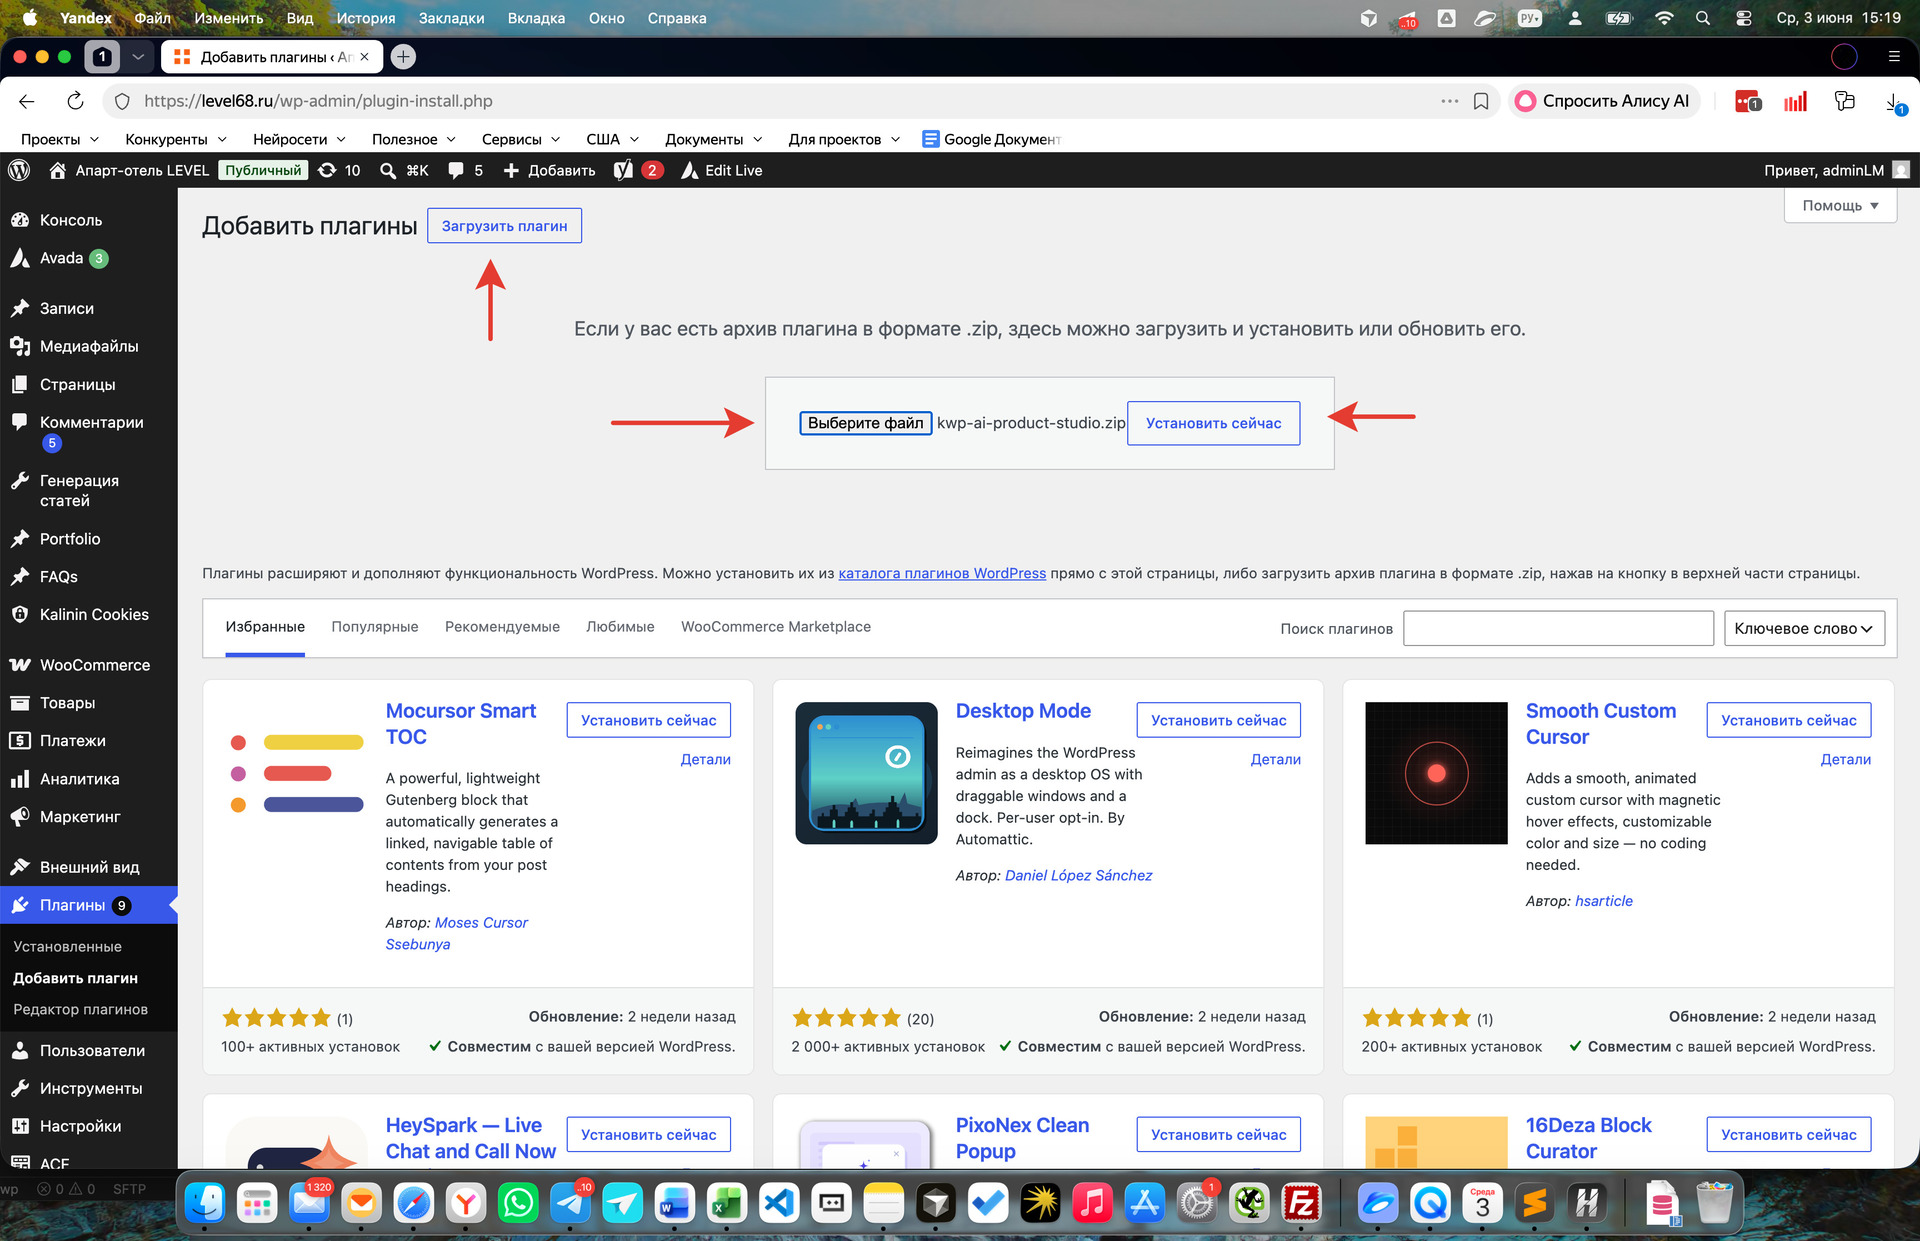Image resolution: width=1920 pixels, height=1241 pixels.
Task: Open Пользователи in the sidebar
Action: click(x=92, y=1050)
